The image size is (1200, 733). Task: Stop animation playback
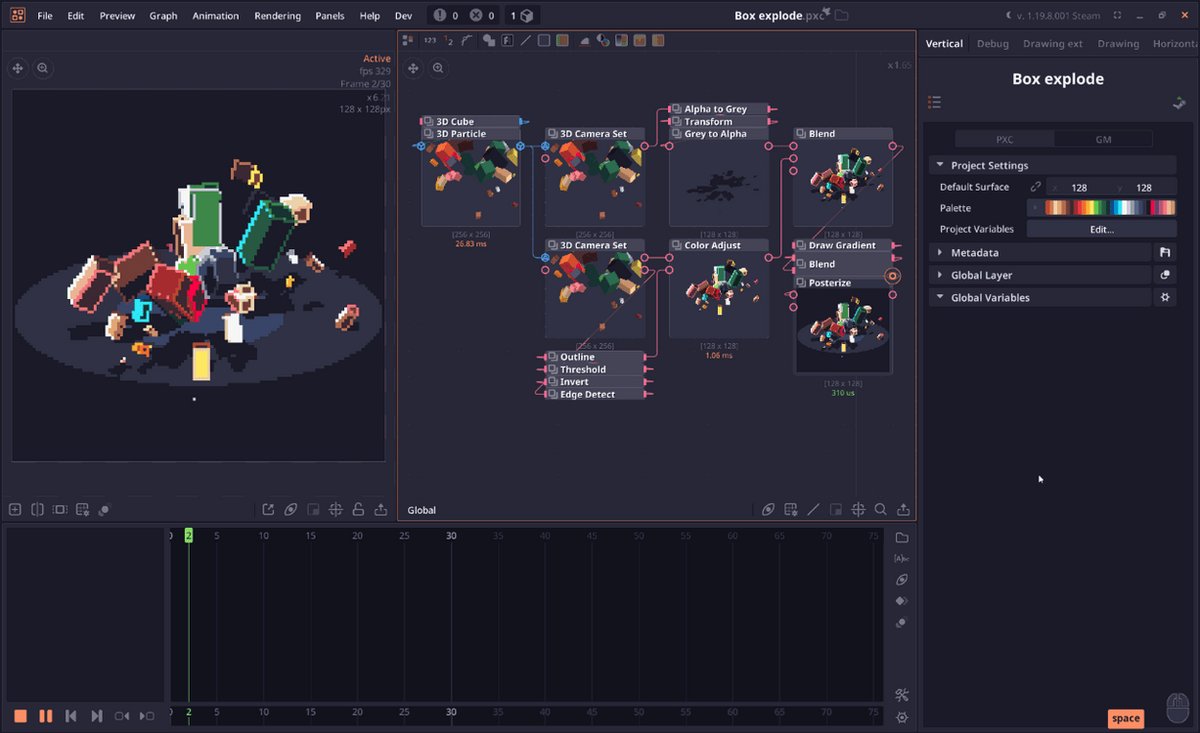click(x=20, y=716)
